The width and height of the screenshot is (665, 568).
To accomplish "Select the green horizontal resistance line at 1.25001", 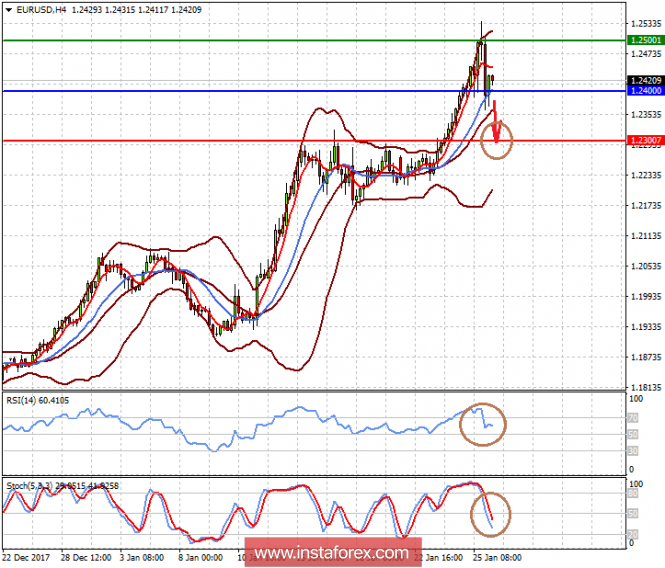I will tap(314, 41).
